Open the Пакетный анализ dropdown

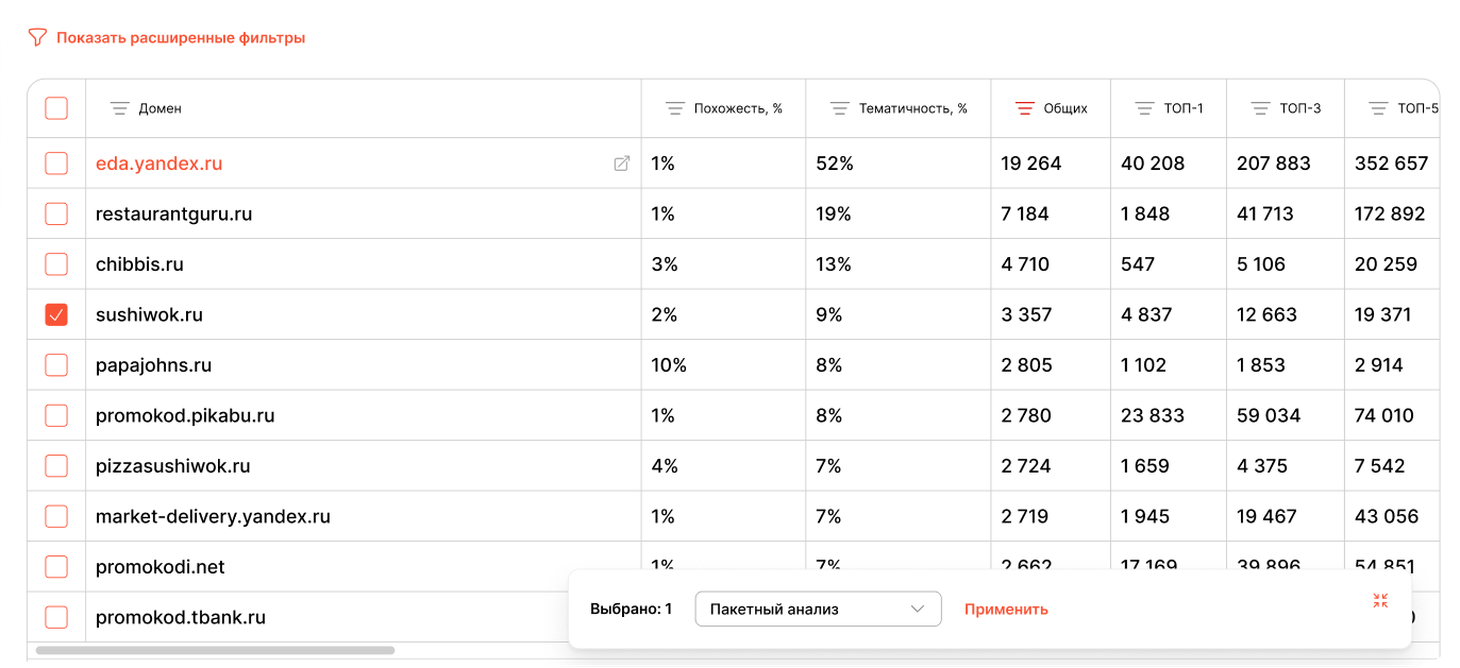point(818,609)
